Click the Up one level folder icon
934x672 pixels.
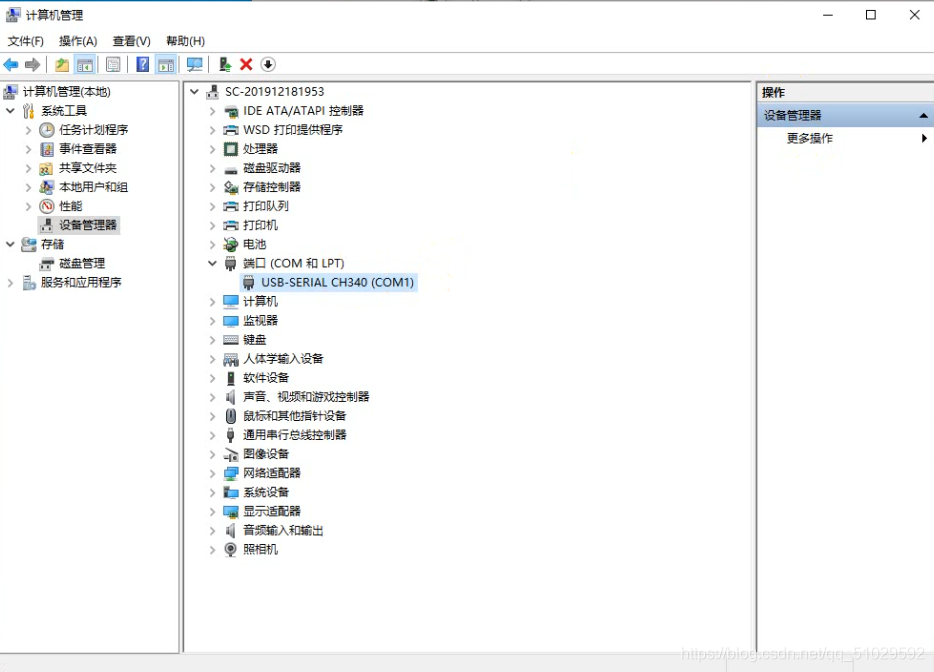coord(62,64)
